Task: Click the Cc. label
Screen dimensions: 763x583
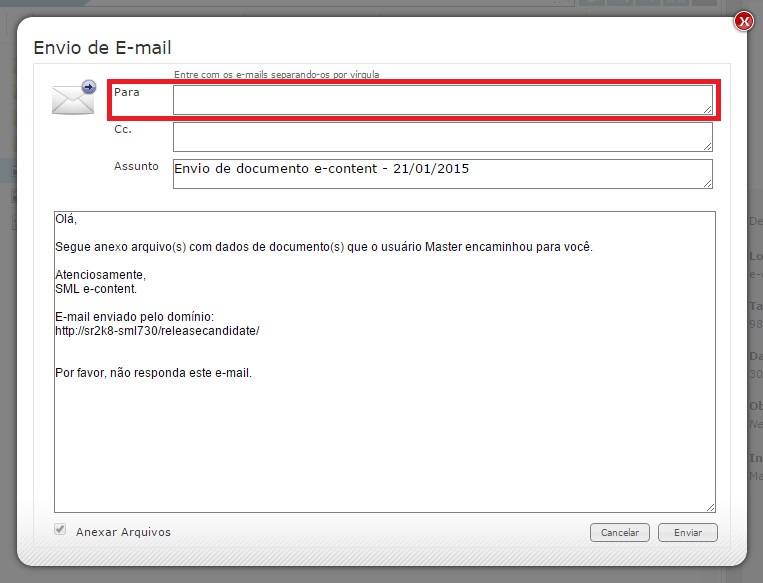Action: pos(123,129)
